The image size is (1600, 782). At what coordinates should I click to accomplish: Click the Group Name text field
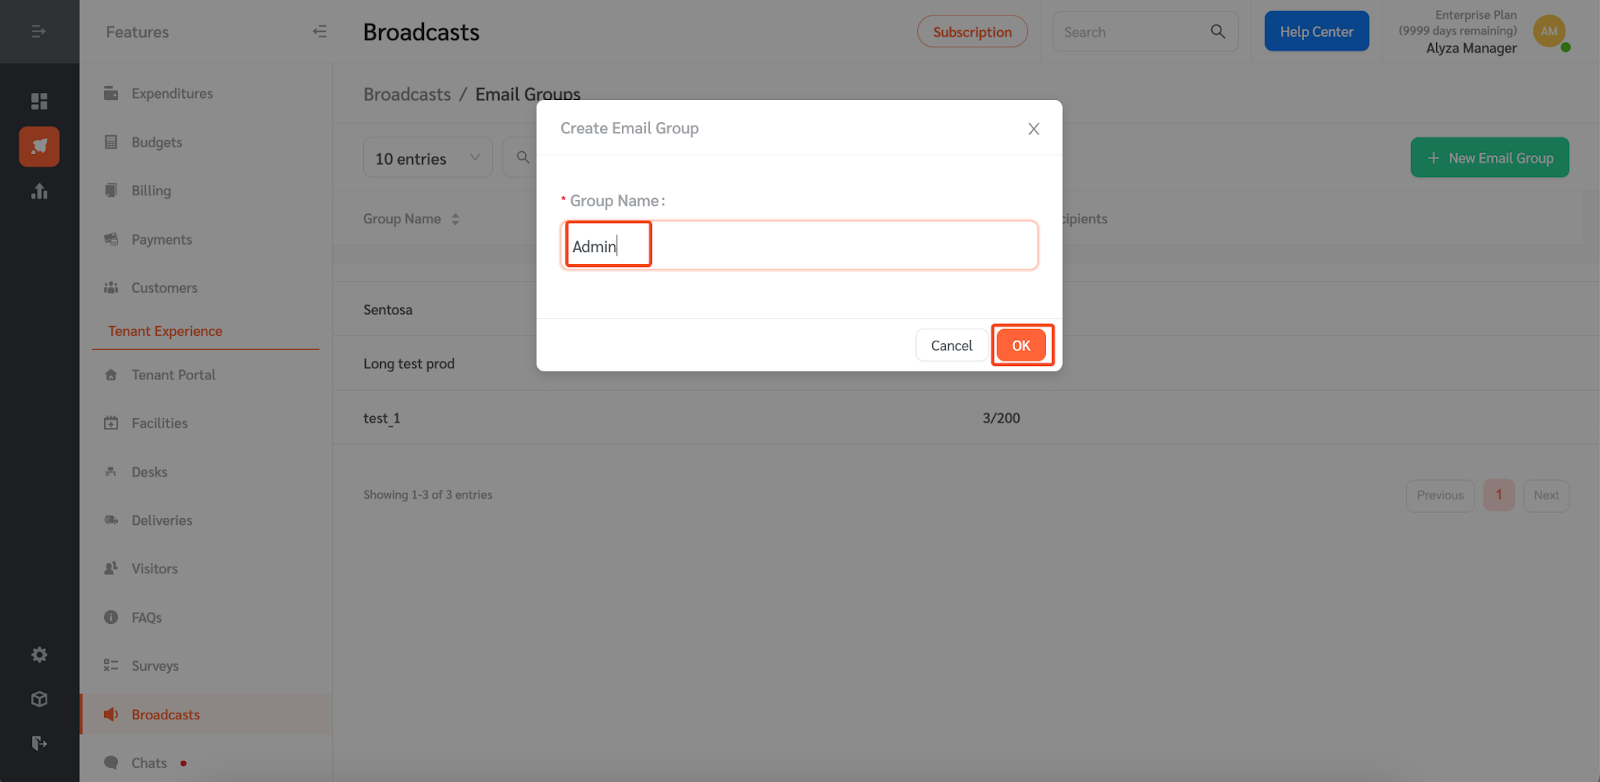click(799, 246)
